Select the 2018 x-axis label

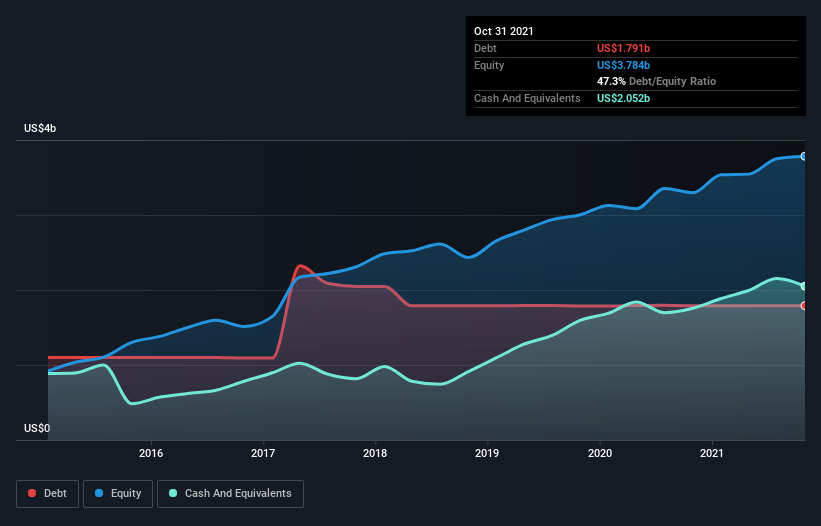[375, 453]
